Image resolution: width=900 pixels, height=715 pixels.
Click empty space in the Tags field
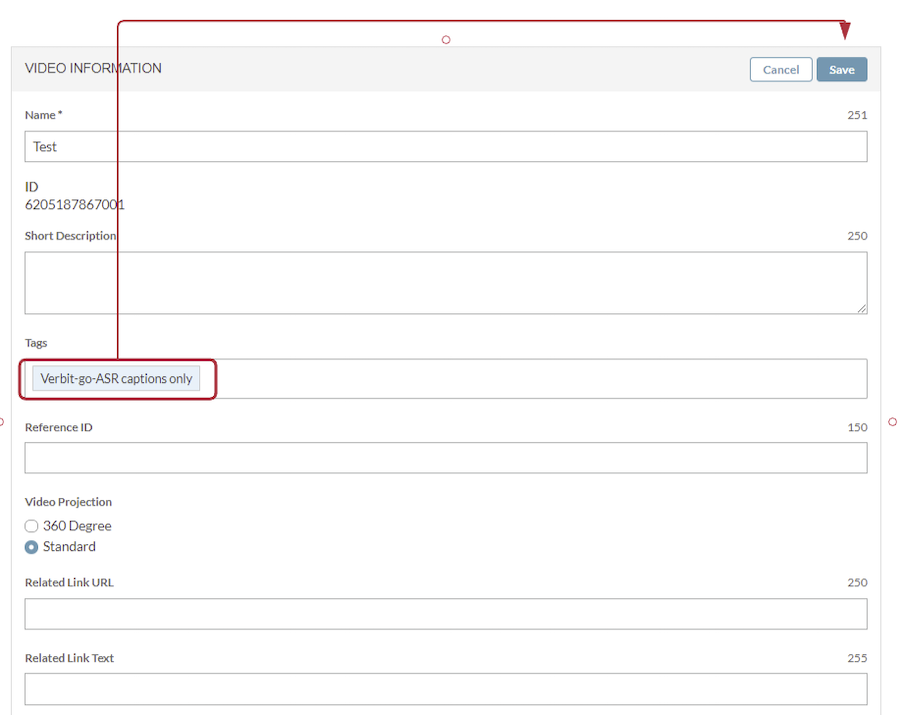(540, 379)
